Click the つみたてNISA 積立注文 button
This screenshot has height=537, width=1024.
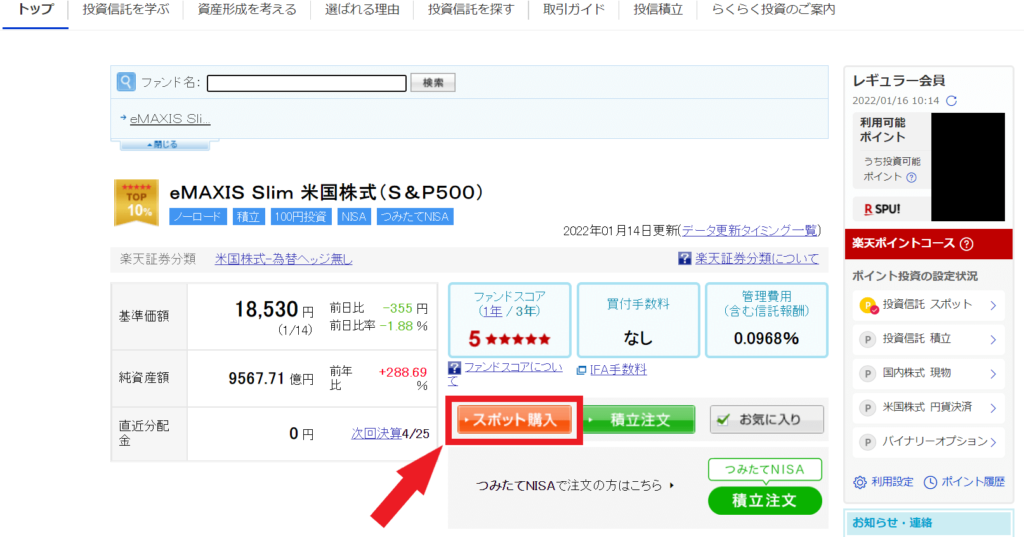765,500
